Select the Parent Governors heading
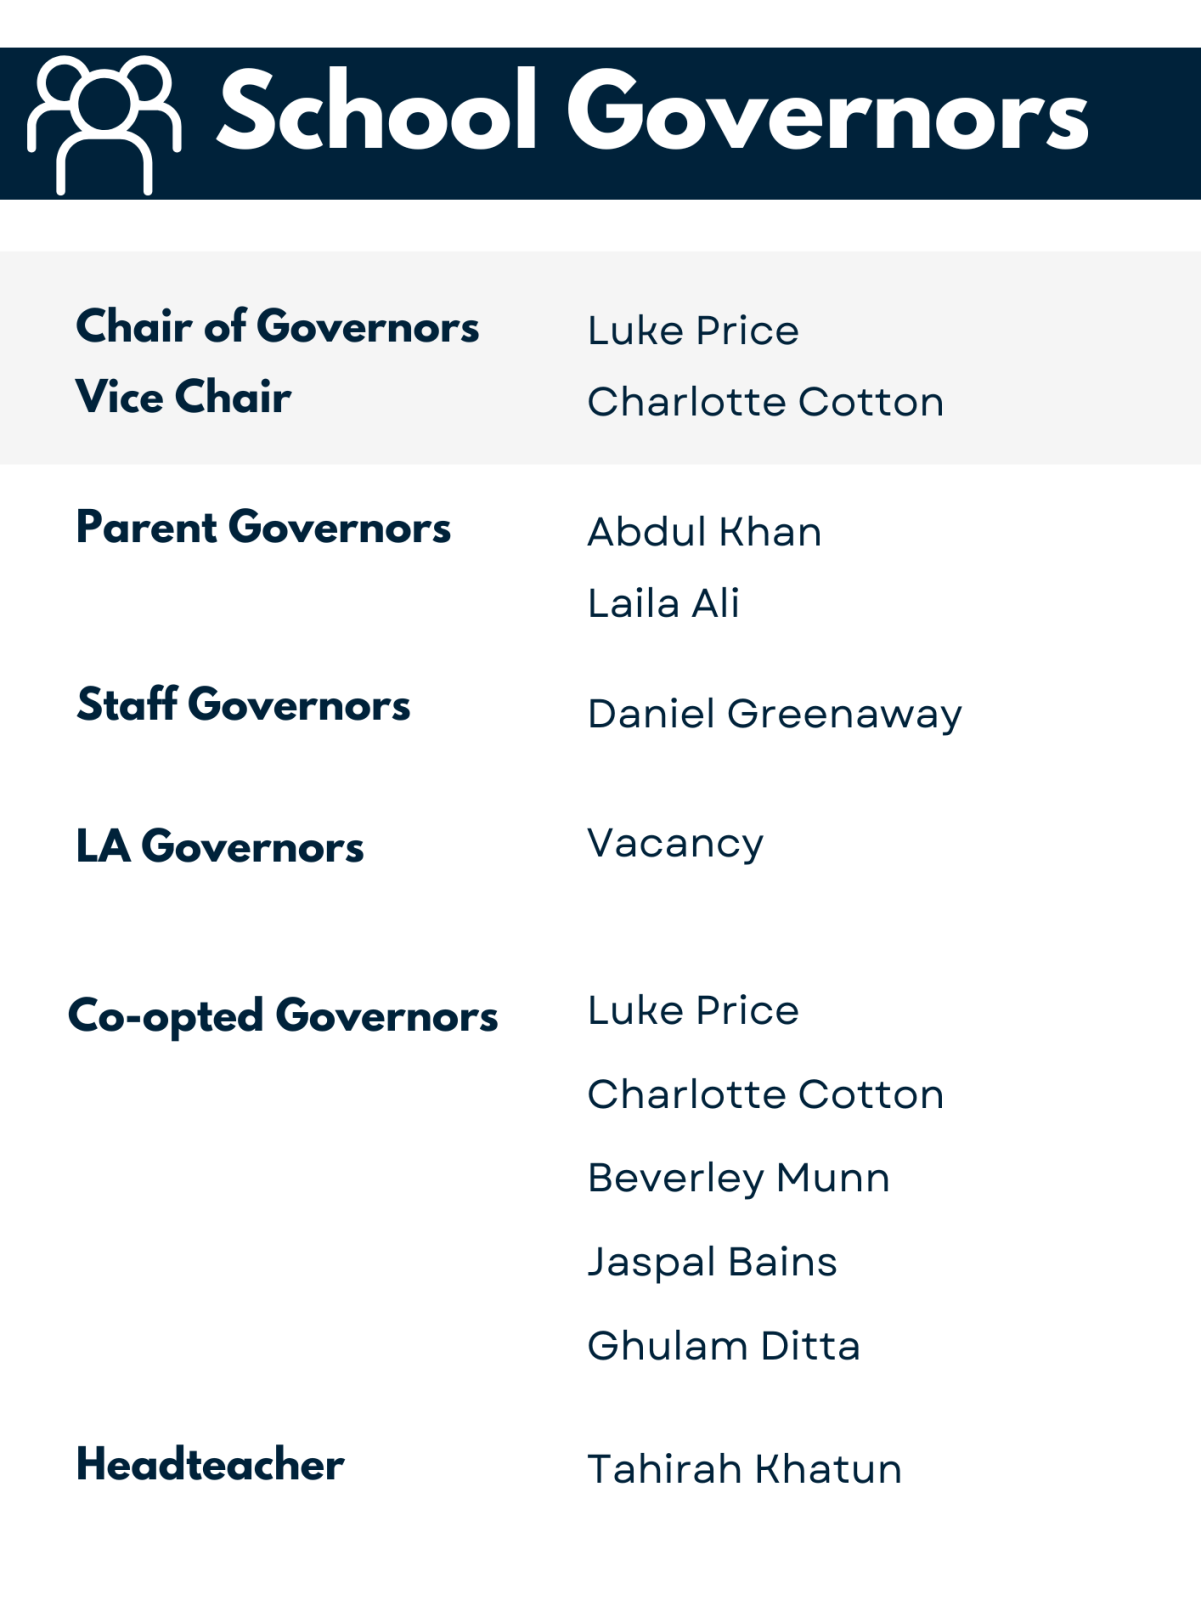Viewport: 1201px width, 1600px height. (263, 528)
